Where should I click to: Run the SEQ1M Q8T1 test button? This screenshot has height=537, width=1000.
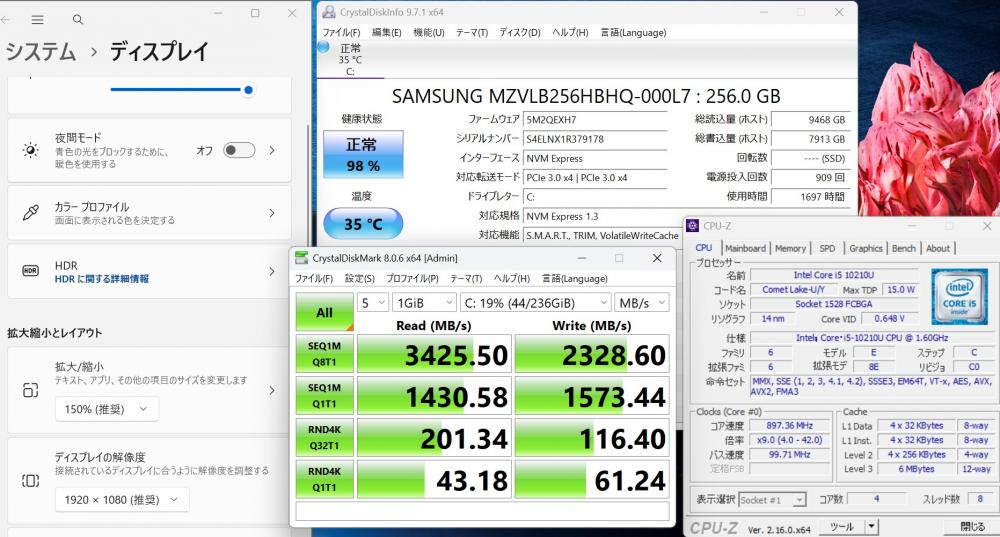tap(324, 354)
